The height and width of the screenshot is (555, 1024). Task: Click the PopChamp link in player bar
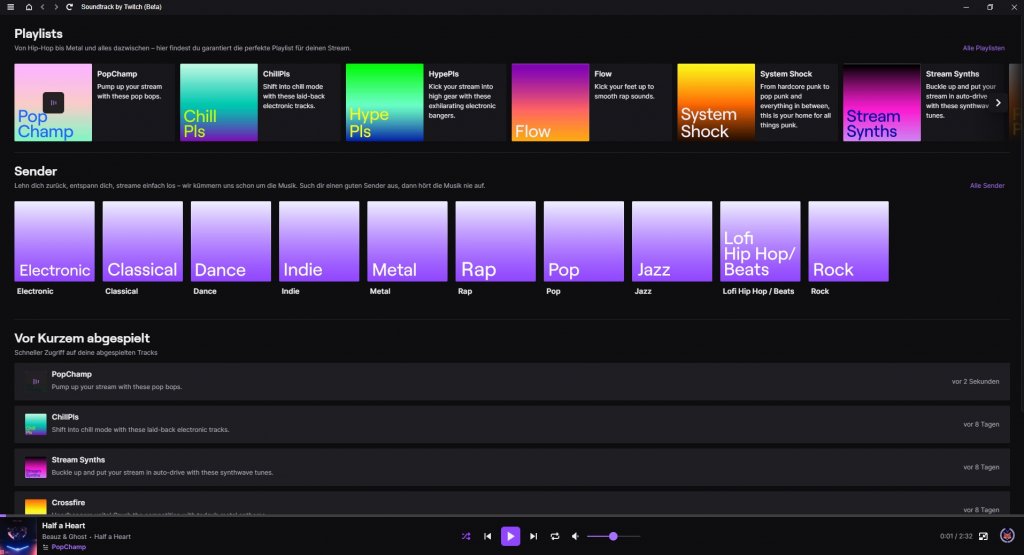[69, 547]
